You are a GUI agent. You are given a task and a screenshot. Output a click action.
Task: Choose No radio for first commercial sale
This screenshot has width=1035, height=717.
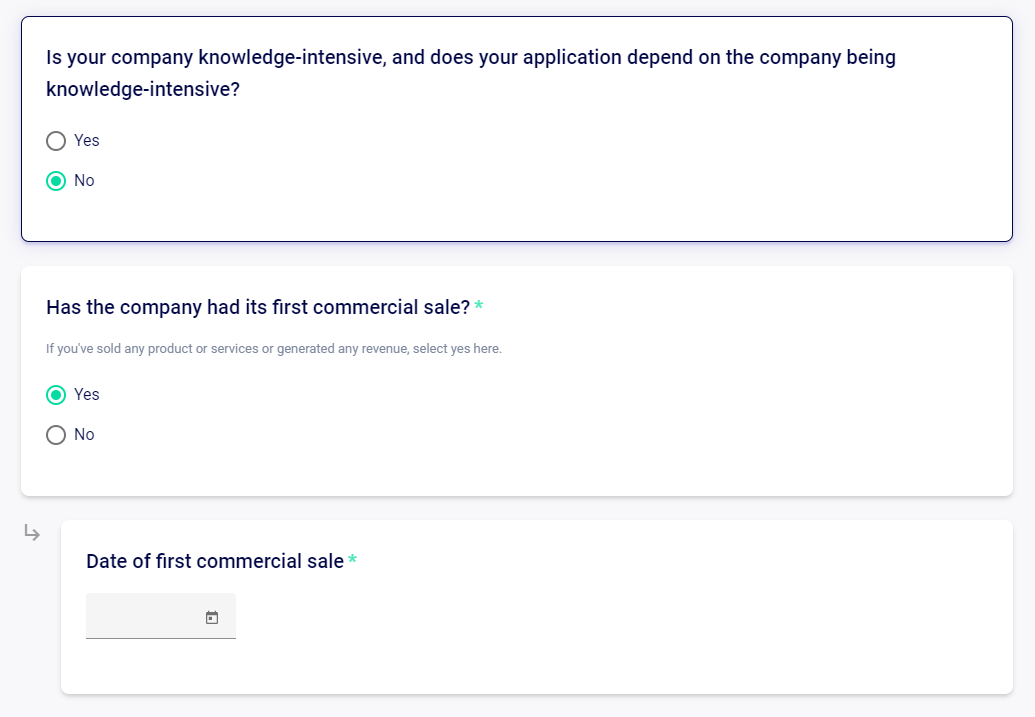(x=56, y=435)
